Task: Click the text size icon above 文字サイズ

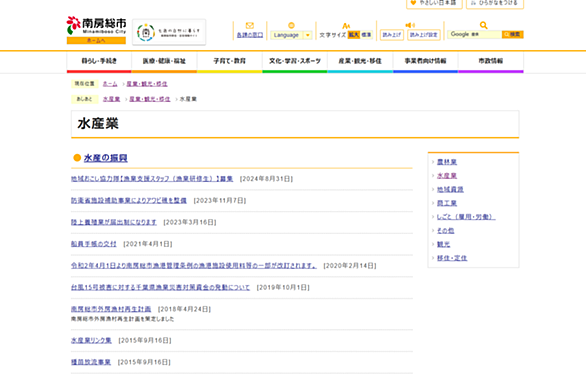Action: pyautogui.click(x=346, y=25)
